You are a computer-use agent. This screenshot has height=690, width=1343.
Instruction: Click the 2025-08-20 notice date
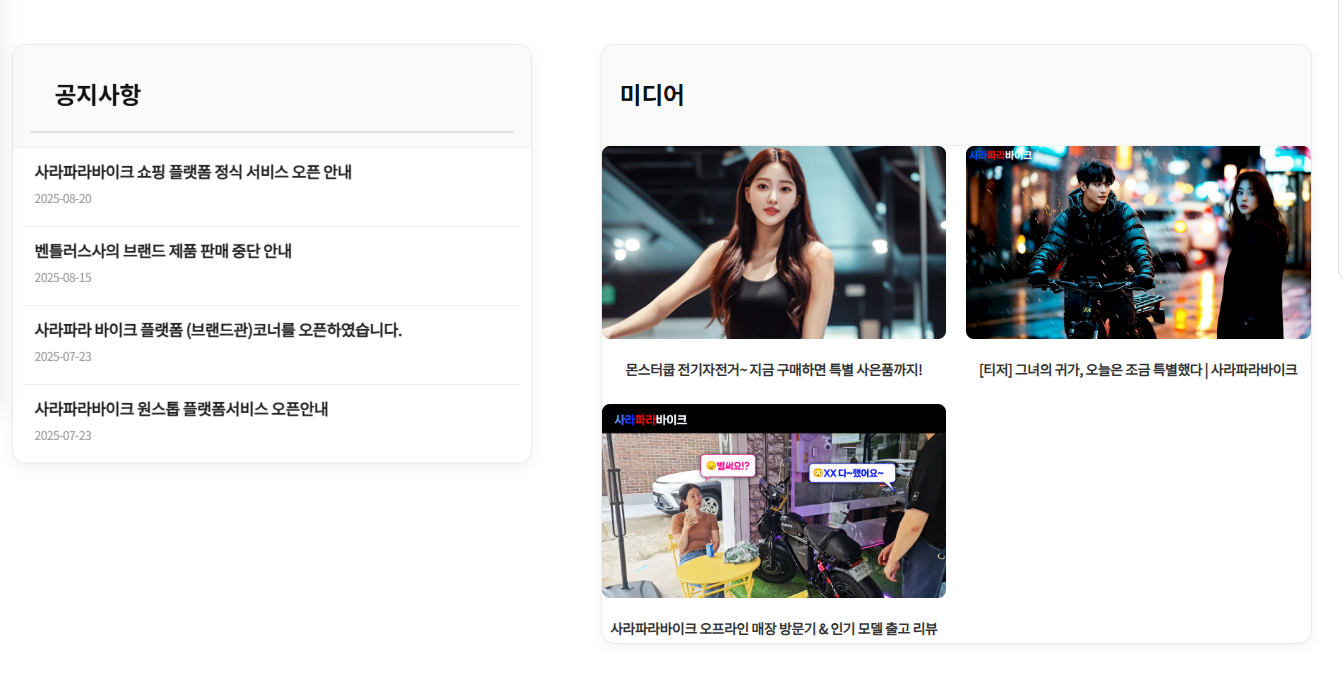tap(63, 199)
